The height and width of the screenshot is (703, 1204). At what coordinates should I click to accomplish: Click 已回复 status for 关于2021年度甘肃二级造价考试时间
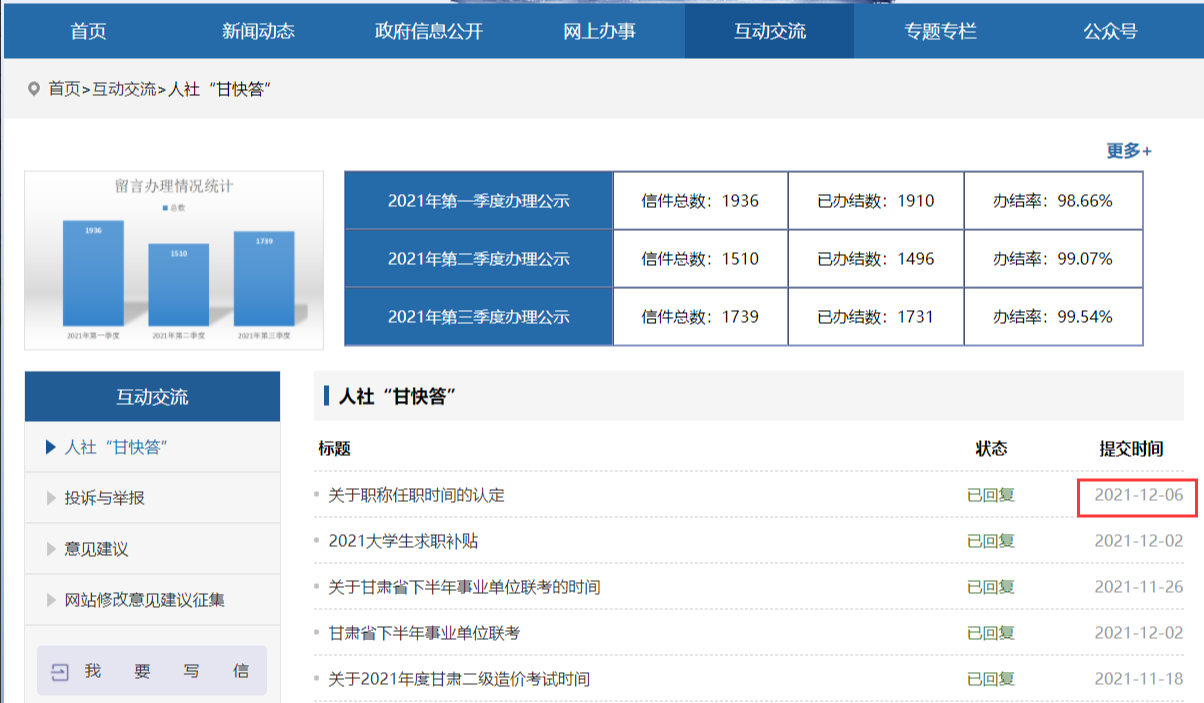coord(991,679)
